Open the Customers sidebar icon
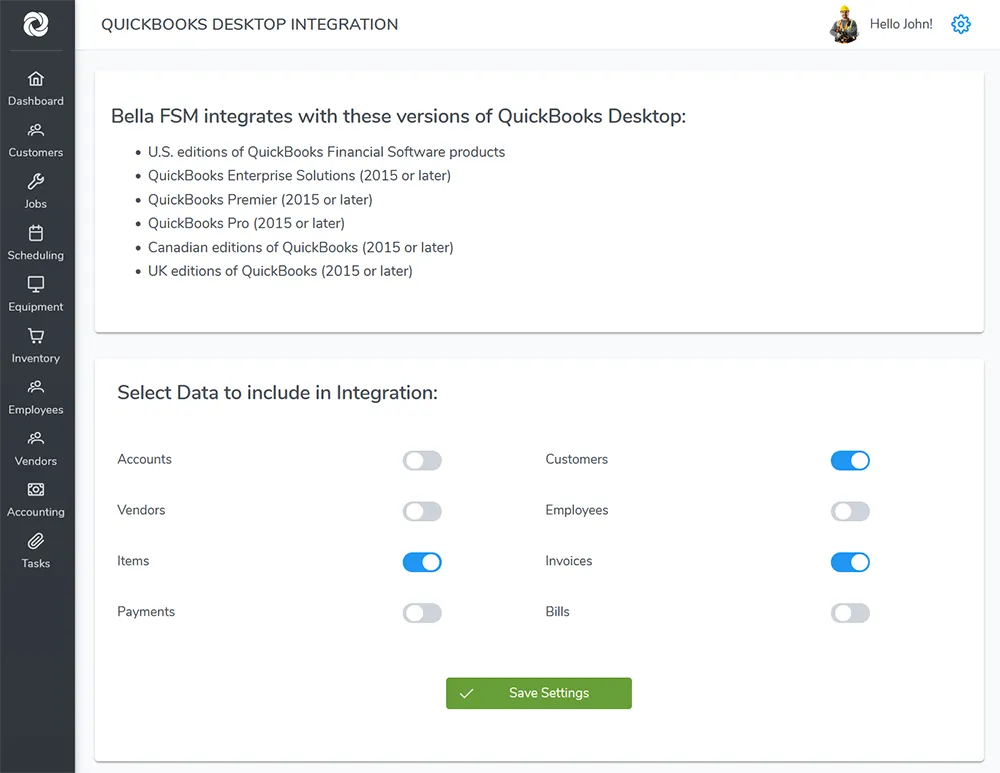Viewport: 1000px width, 773px height. point(36,130)
